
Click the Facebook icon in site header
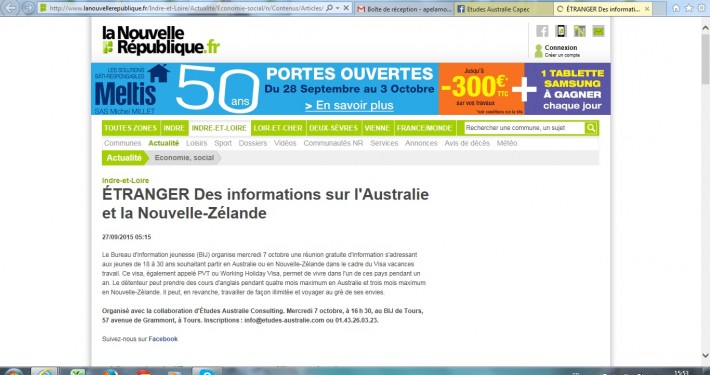pyautogui.click(x=542, y=31)
